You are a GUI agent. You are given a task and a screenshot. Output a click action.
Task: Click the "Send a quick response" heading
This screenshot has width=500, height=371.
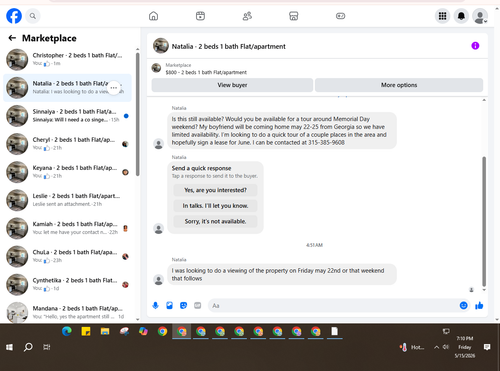(x=201, y=168)
